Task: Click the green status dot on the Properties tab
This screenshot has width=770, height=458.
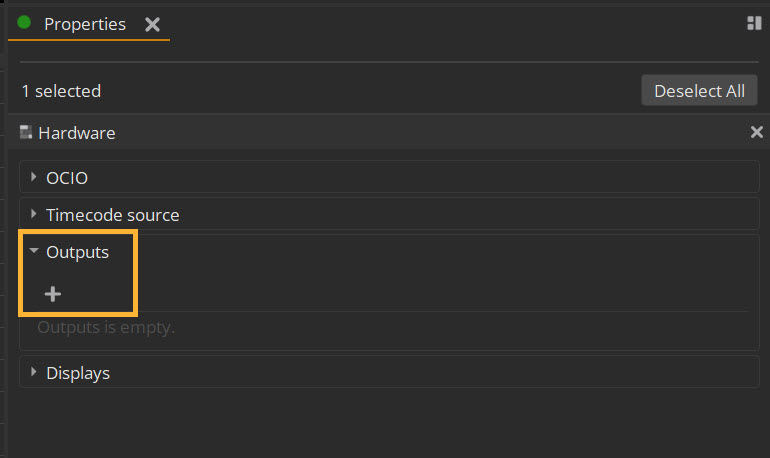Action: point(24,23)
